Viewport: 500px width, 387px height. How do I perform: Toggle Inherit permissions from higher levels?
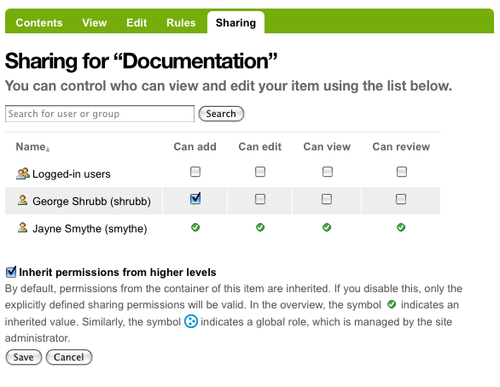(11, 272)
